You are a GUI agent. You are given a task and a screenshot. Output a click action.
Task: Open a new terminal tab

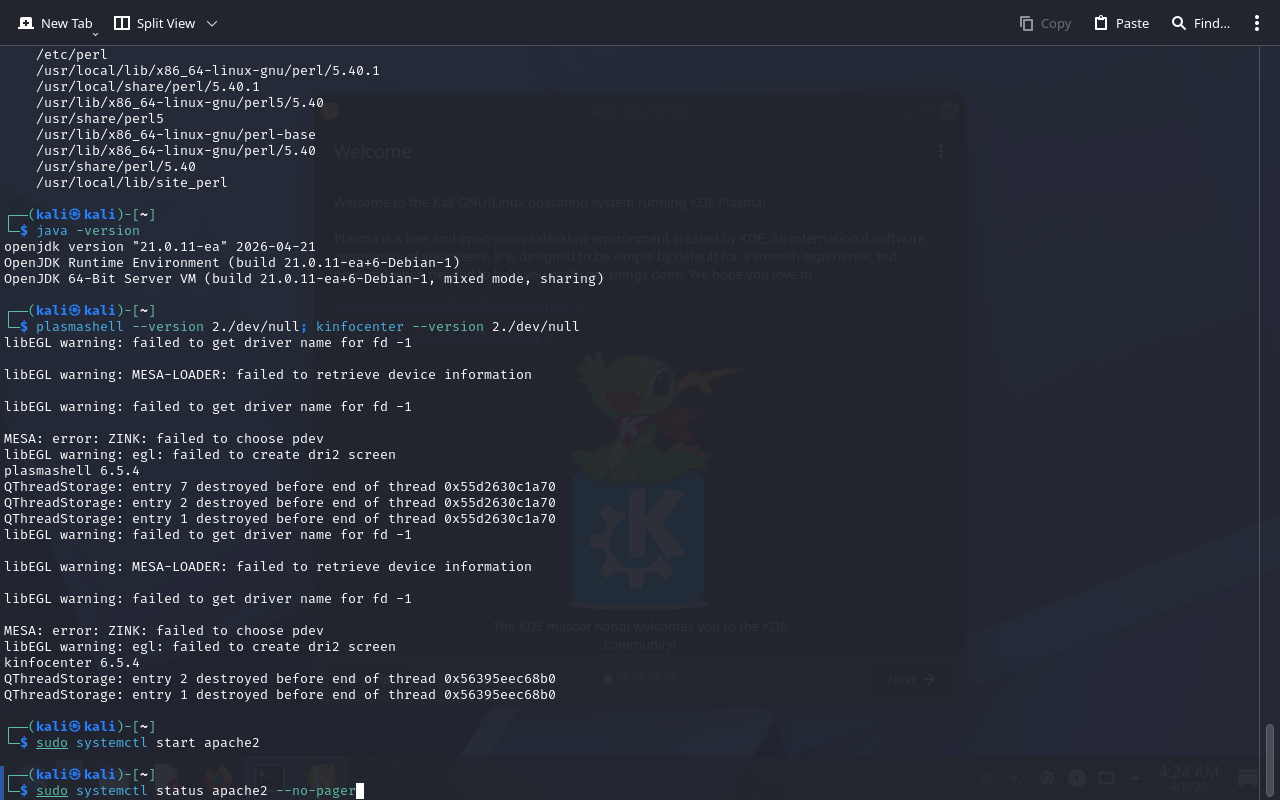click(55, 23)
